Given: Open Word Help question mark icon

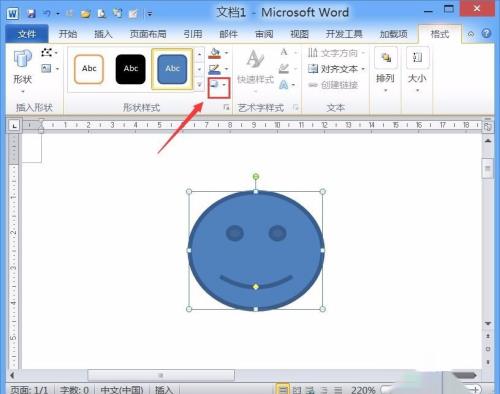Looking at the screenshot, I should click(x=486, y=33).
